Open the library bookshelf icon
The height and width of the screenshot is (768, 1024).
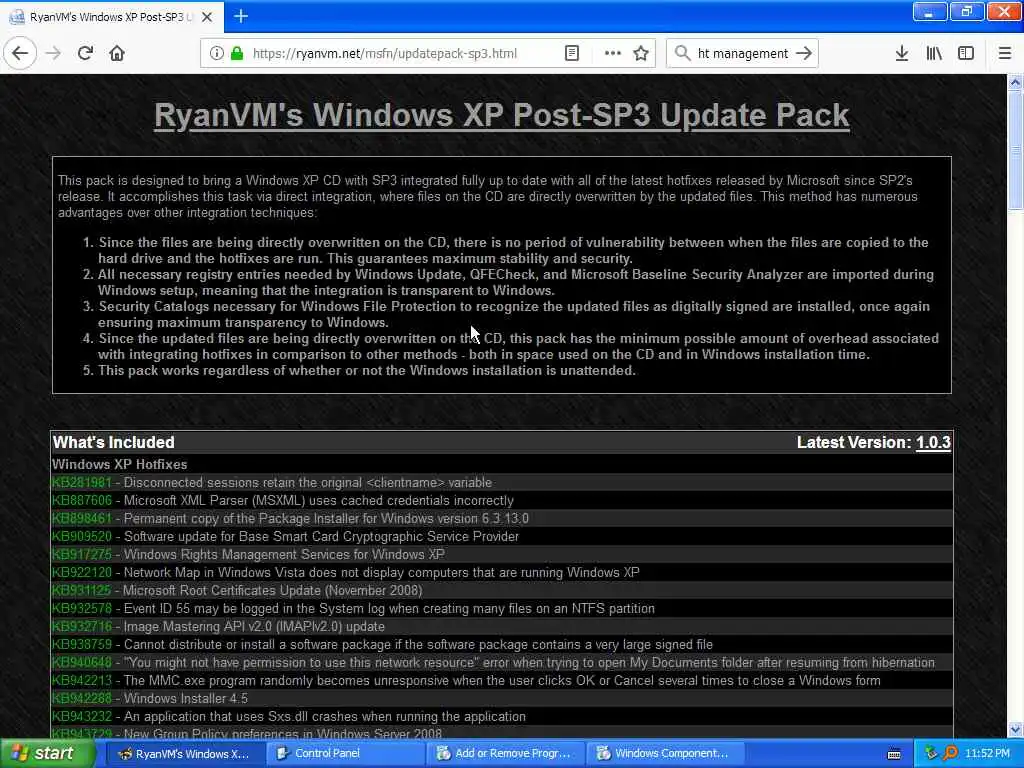click(934, 54)
